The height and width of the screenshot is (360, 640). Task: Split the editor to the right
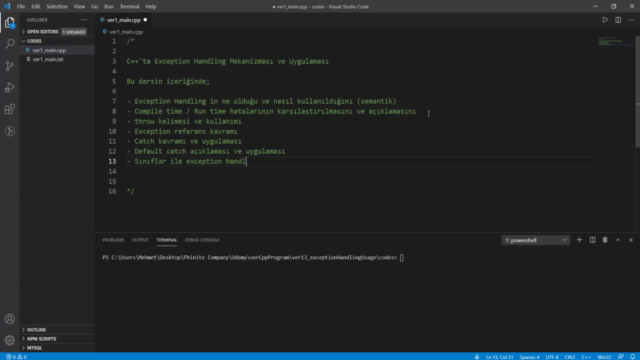tap(618, 20)
